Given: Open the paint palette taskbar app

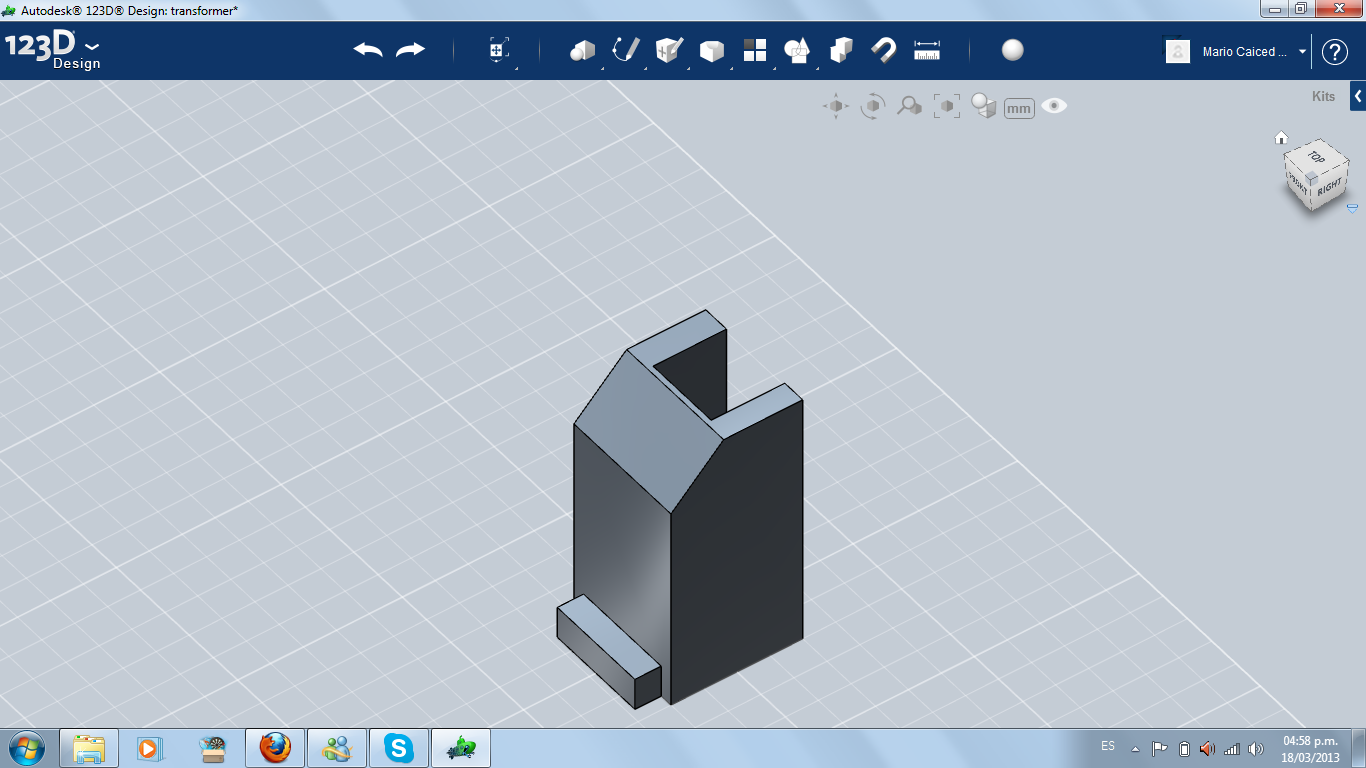Looking at the screenshot, I should (x=211, y=748).
